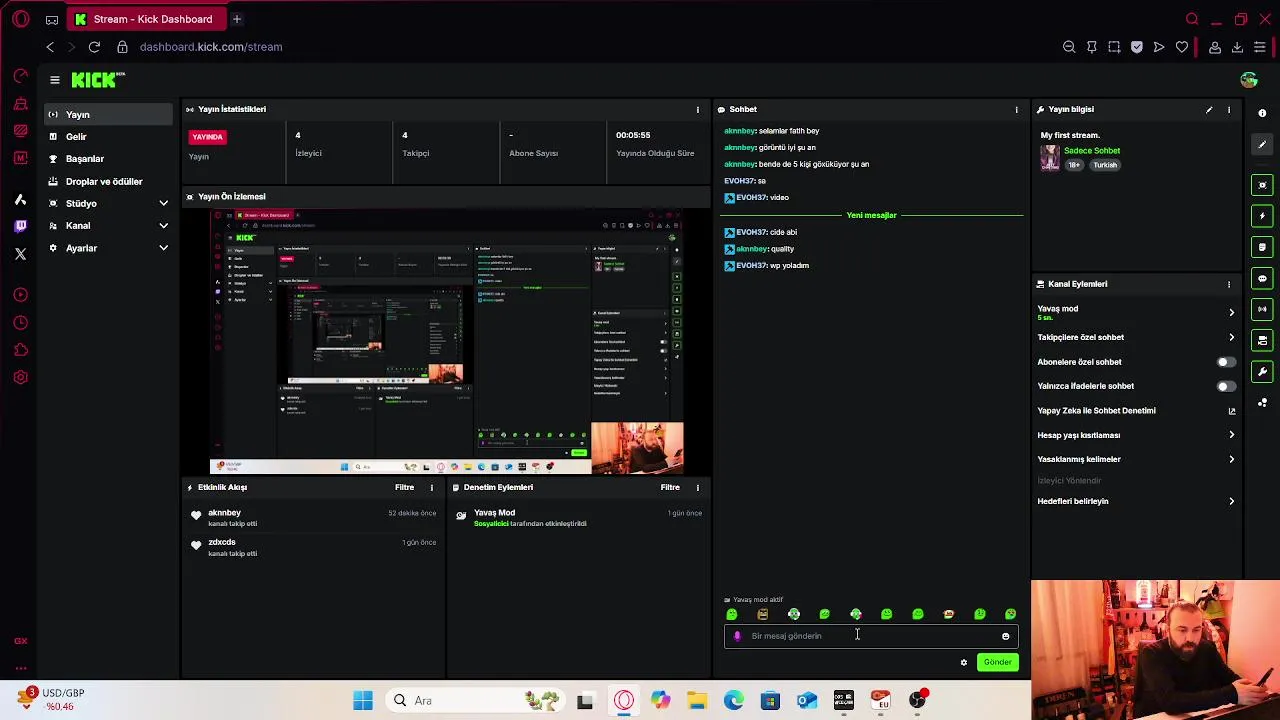The image size is (1280, 720).
Task: Open Yayın bilgisi three-dot menu
Action: coord(1229,109)
